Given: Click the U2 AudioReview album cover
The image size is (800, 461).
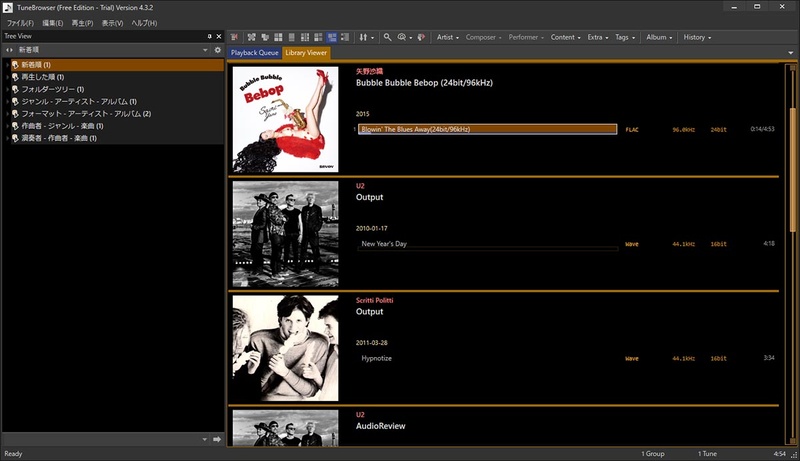Looking at the screenshot, I should coord(285,428).
